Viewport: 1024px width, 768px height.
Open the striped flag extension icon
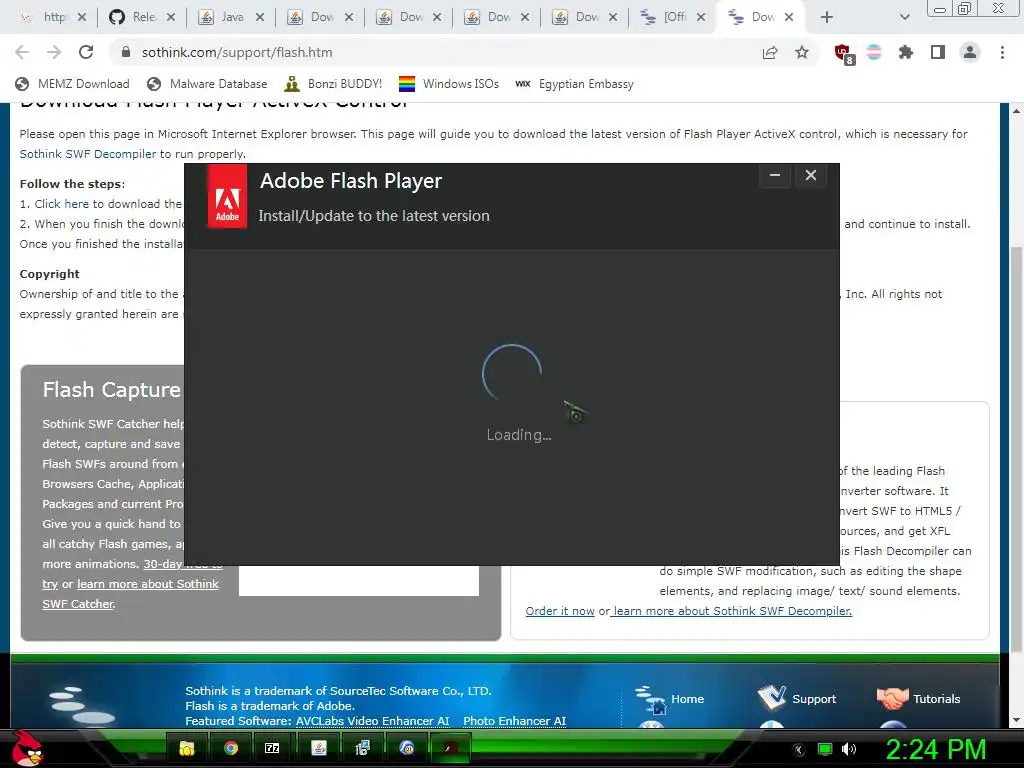click(874, 52)
